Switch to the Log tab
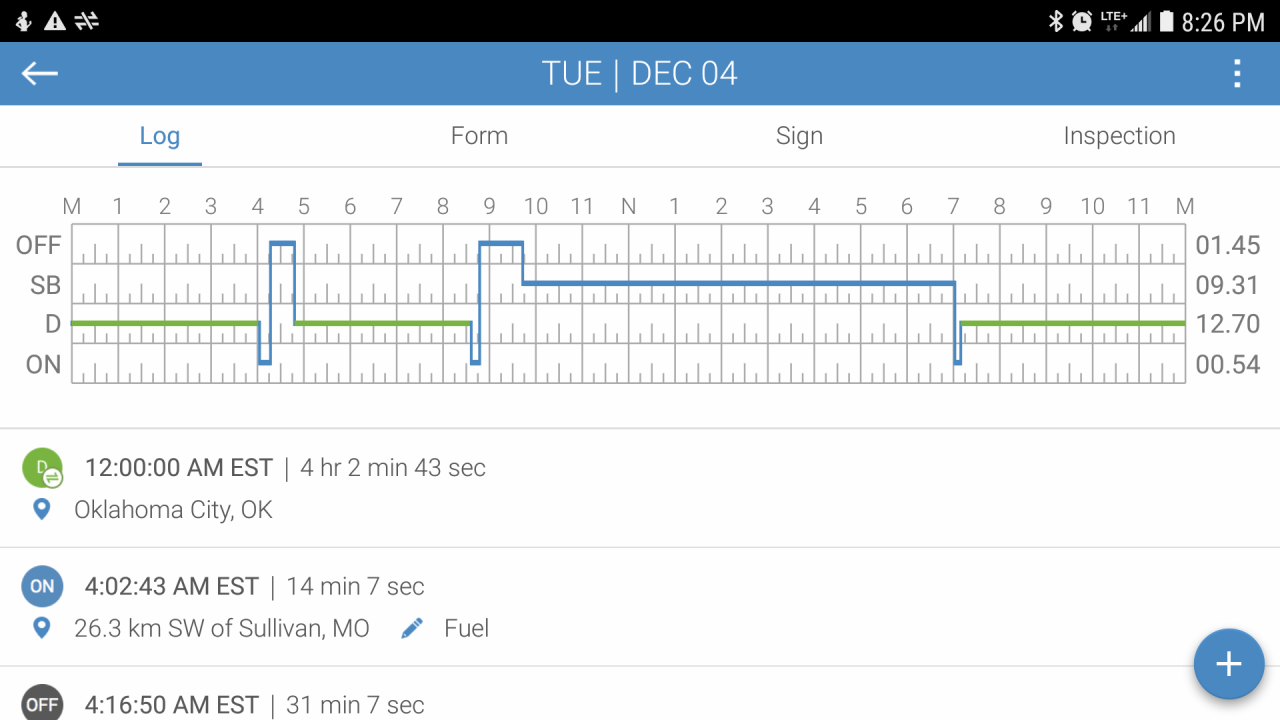The height and width of the screenshot is (720, 1280). coord(160,136)
